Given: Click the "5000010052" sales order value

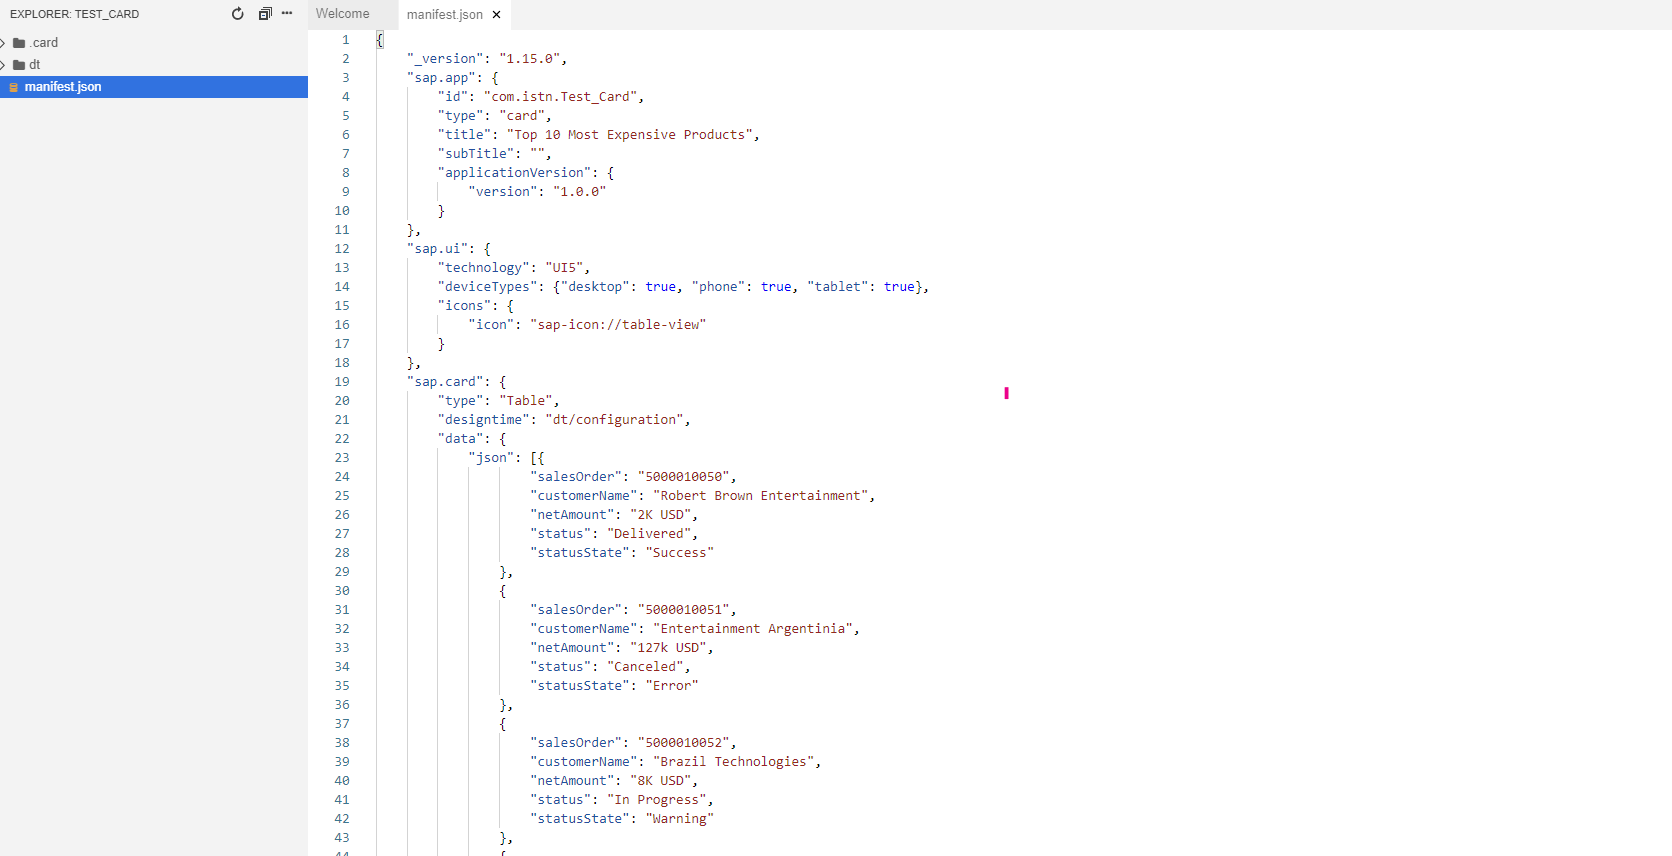Looking at the screenshot, I should coord(684,743).
